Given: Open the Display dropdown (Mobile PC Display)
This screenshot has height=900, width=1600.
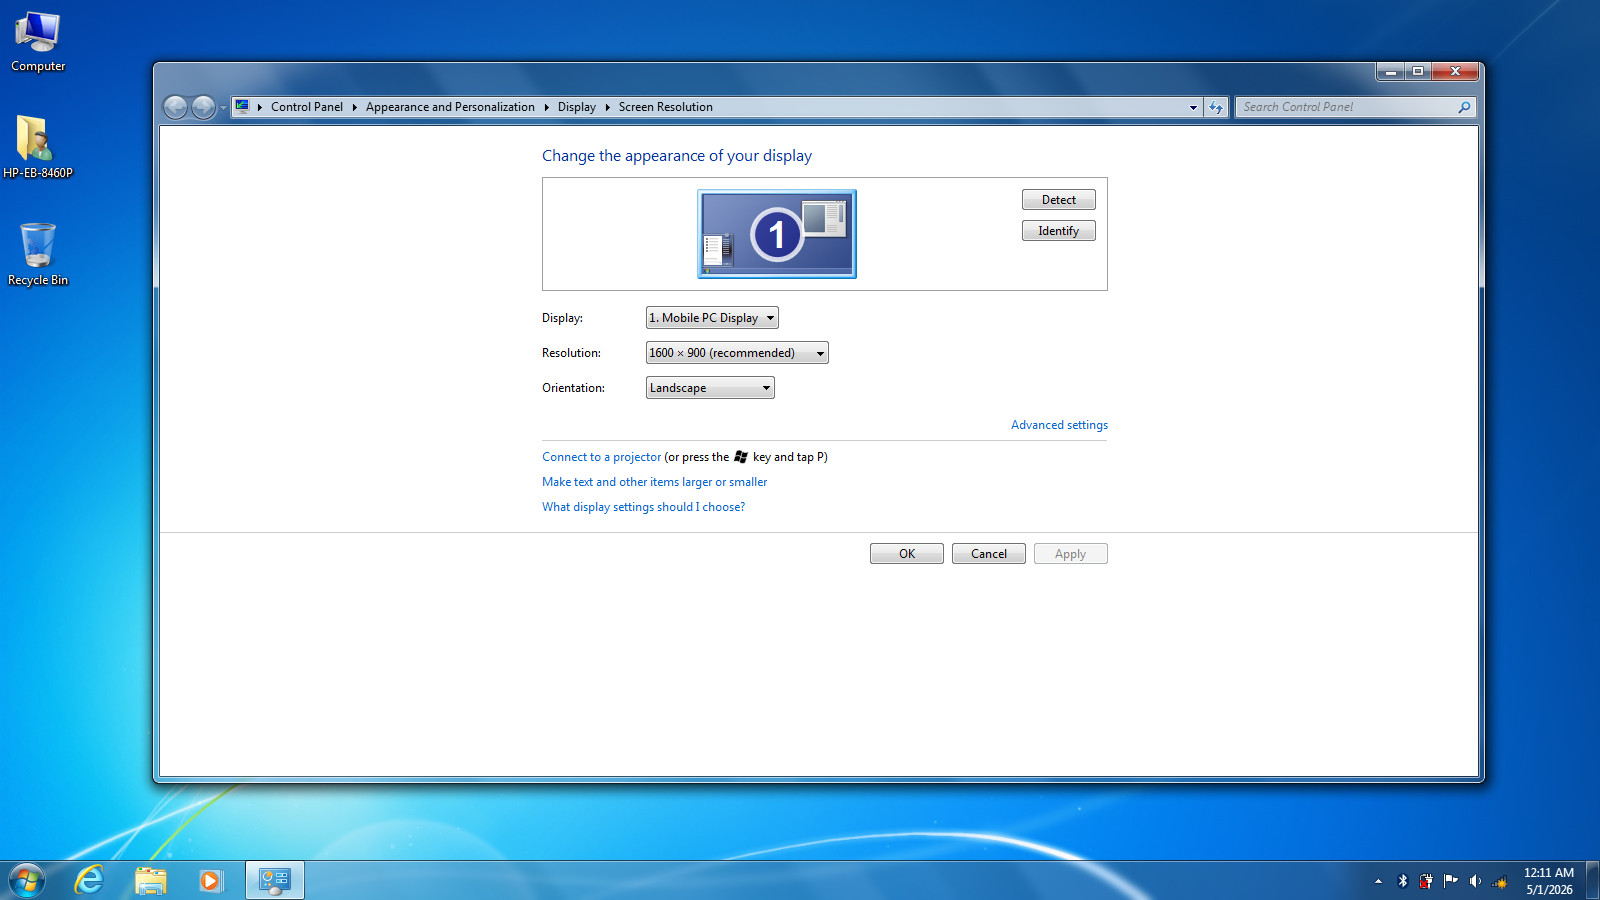Looking at the screenshot, I should point(712,318).
